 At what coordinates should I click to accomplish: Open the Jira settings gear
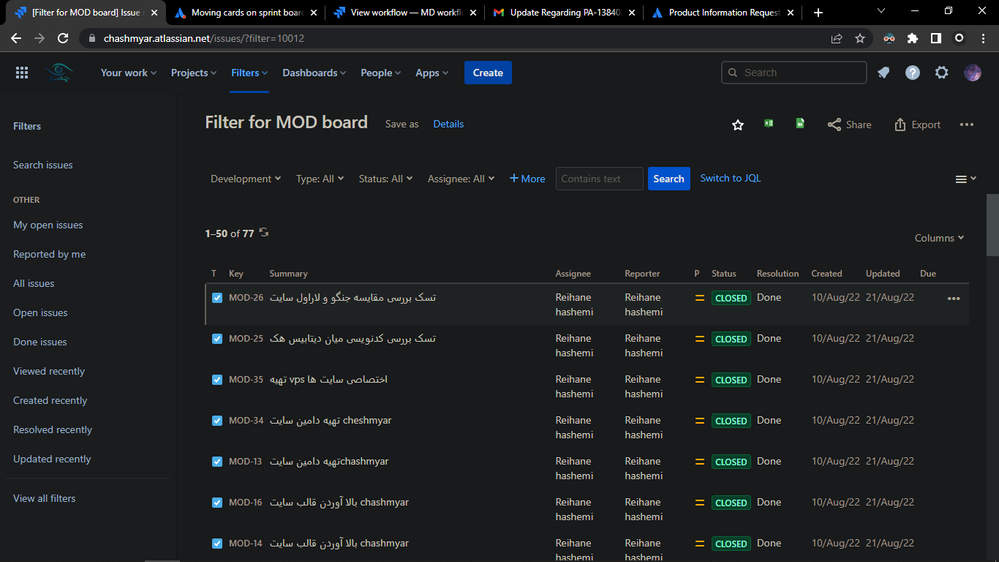coord(942,73)
